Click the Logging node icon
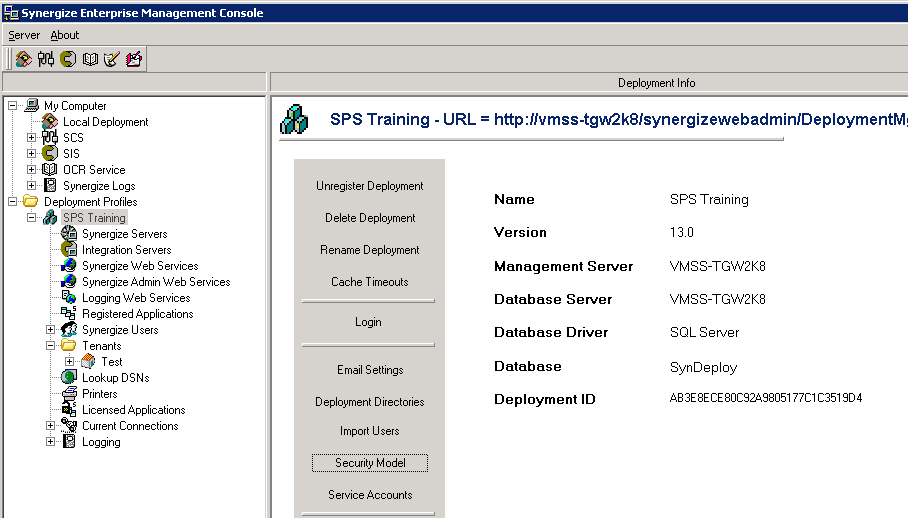This screenshot has height=518, width=908. [x=69, y=442]
